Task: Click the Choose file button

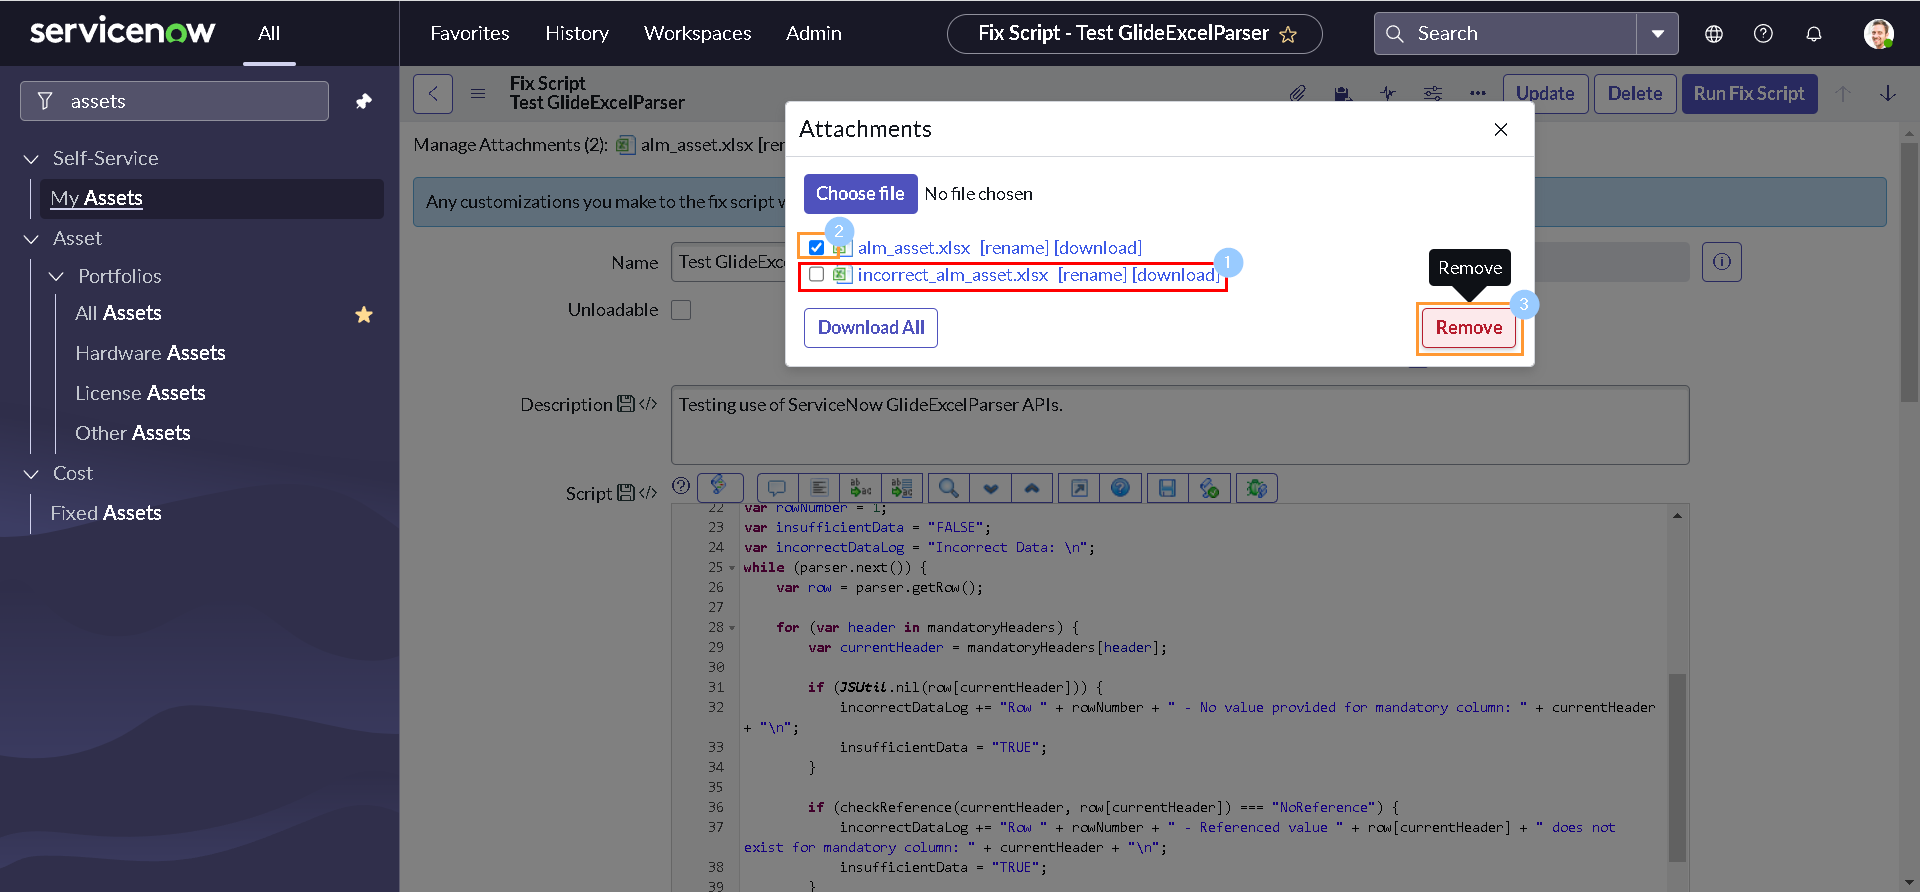Action: [860, 194]
